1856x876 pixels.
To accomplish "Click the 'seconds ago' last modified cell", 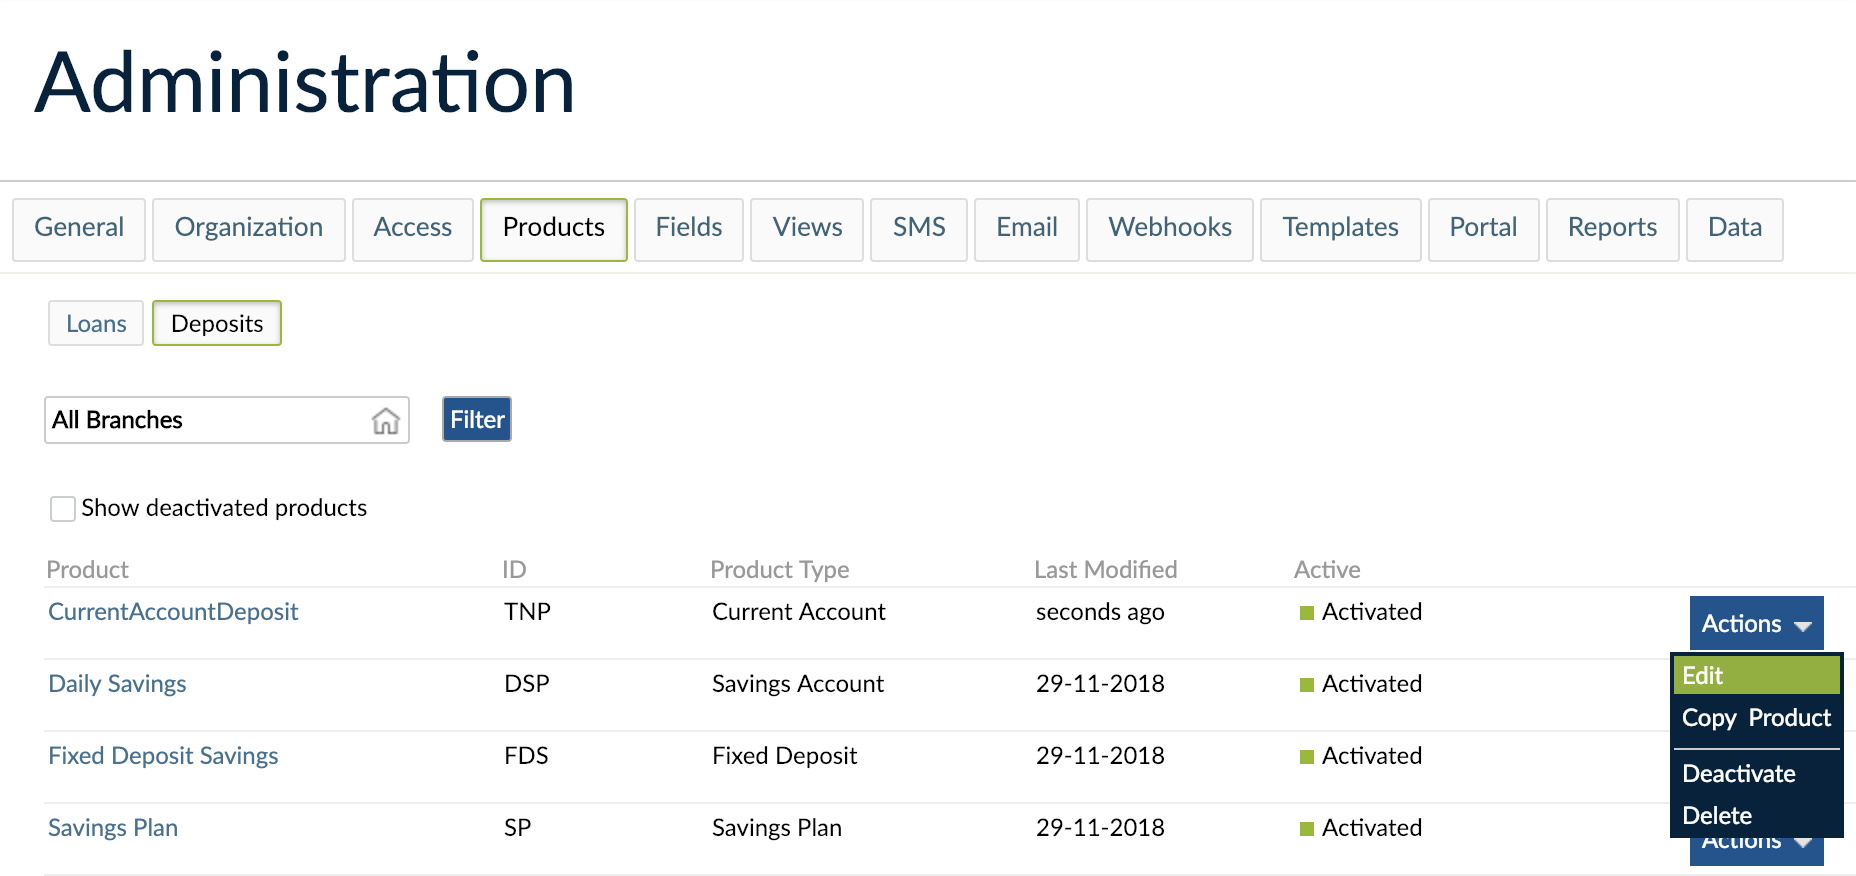I will coord(1100,612).
